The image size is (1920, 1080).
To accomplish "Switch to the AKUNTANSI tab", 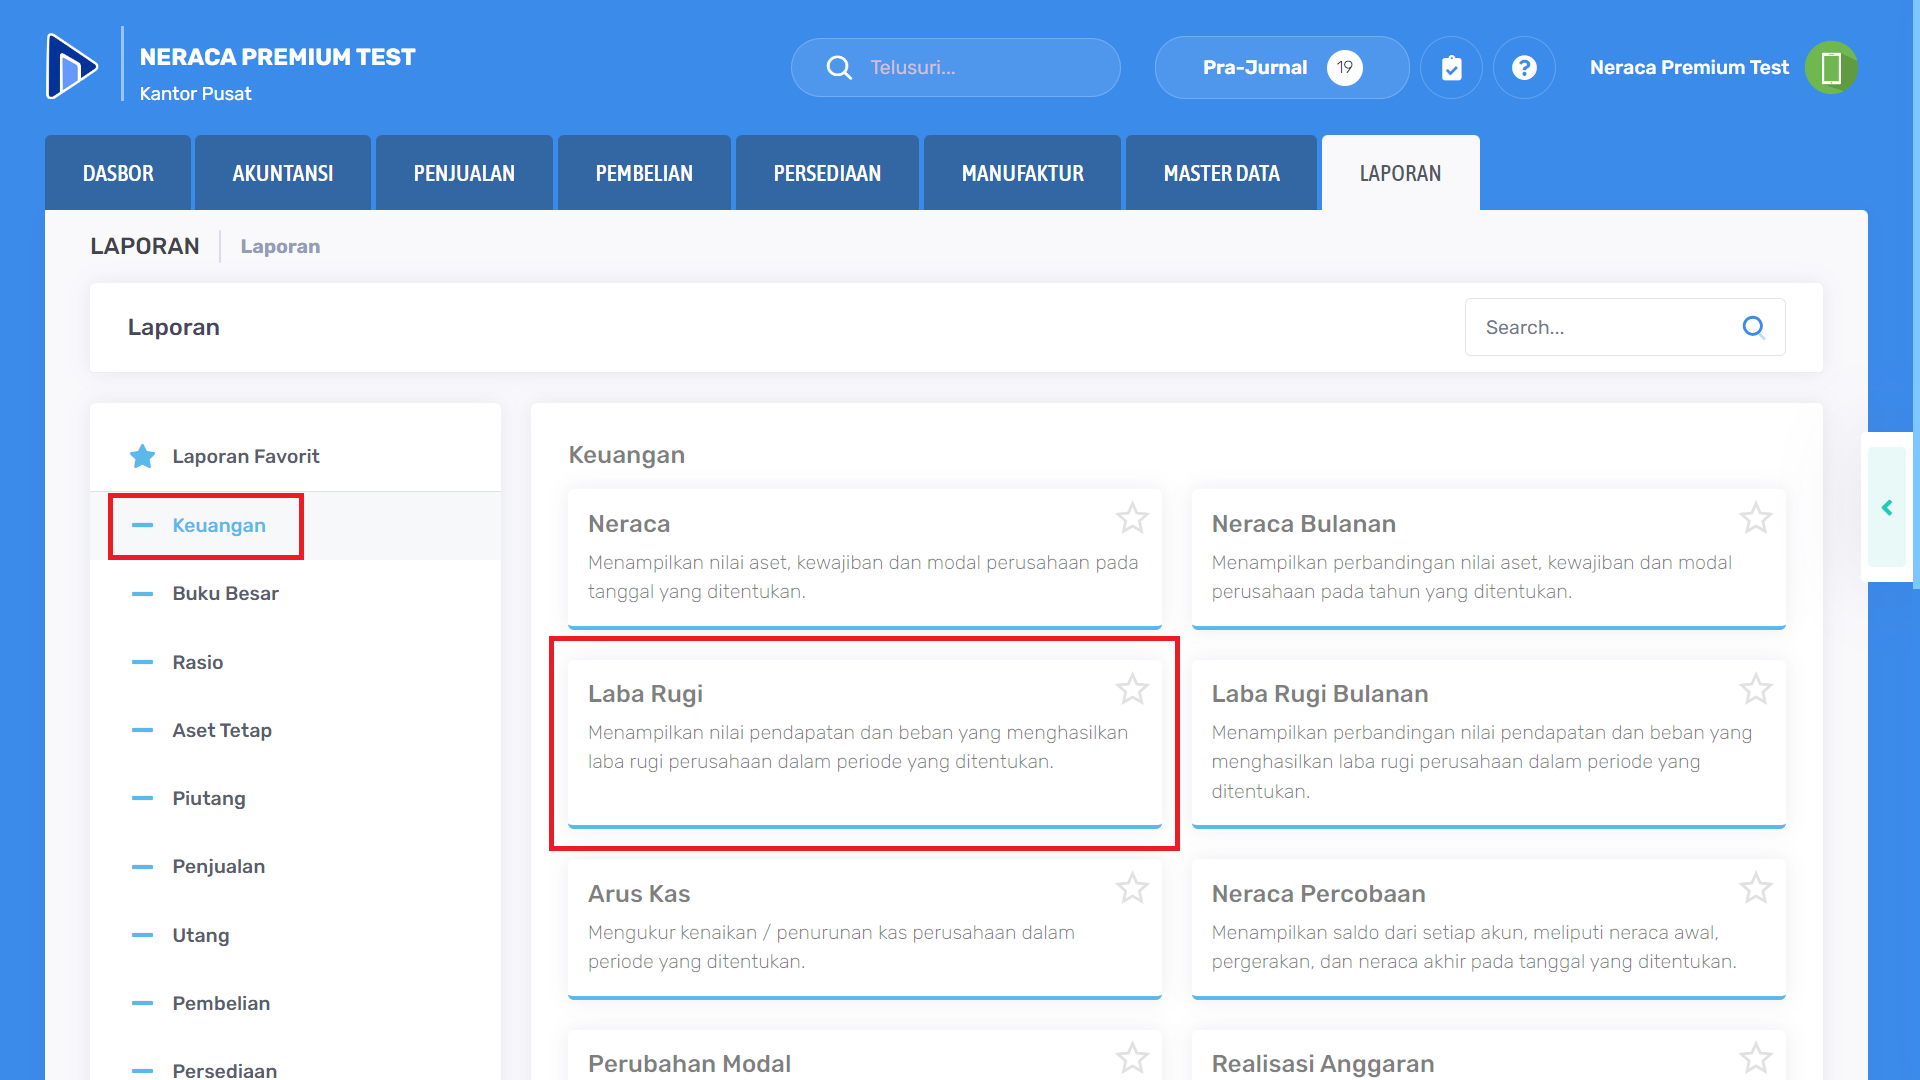I will tap(283, 174).
